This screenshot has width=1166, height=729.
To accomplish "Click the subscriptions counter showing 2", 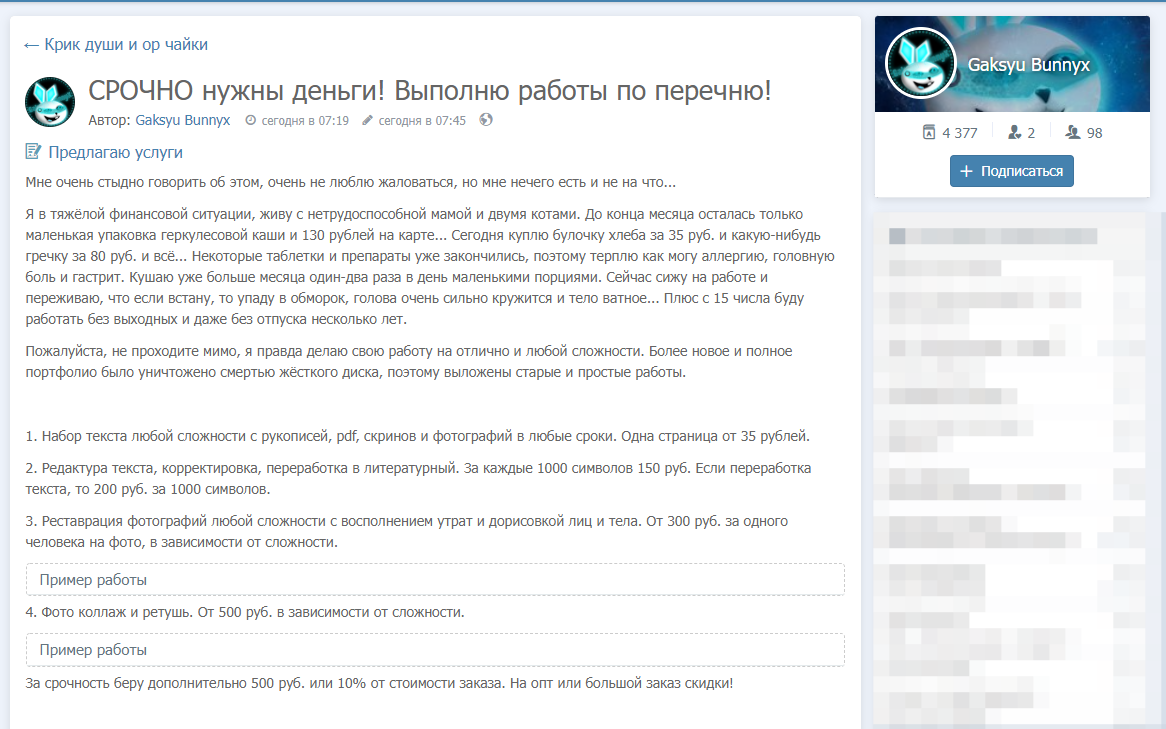I will tap(1022, 132).
